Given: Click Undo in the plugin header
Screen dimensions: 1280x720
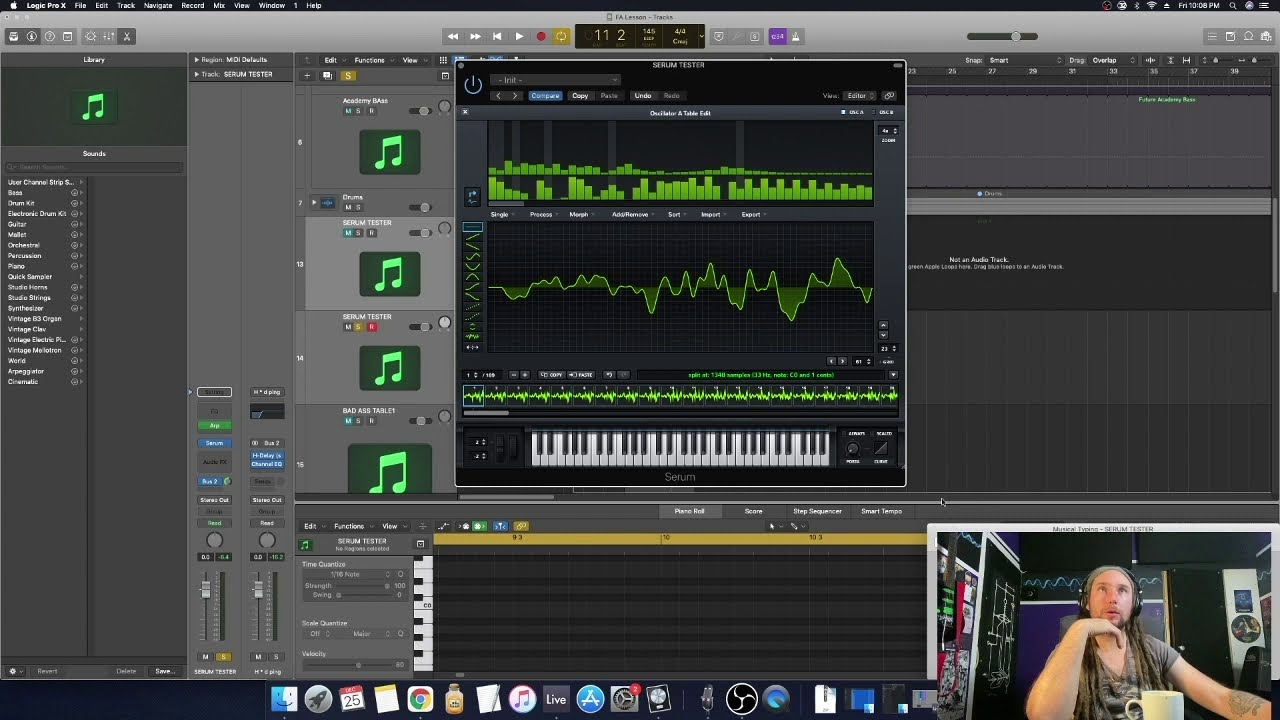Looking at the screenshot, I should pyautogui.click(x=643, y=96).
